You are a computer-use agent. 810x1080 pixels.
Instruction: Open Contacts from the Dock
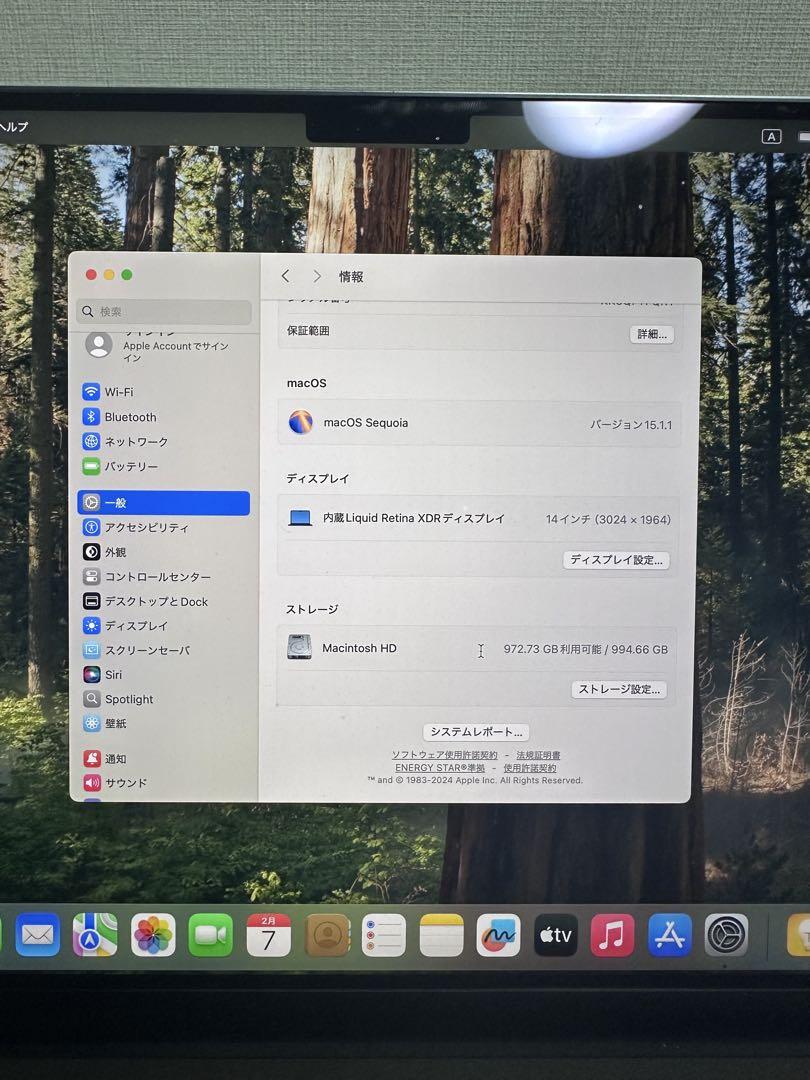click(326, 935)
